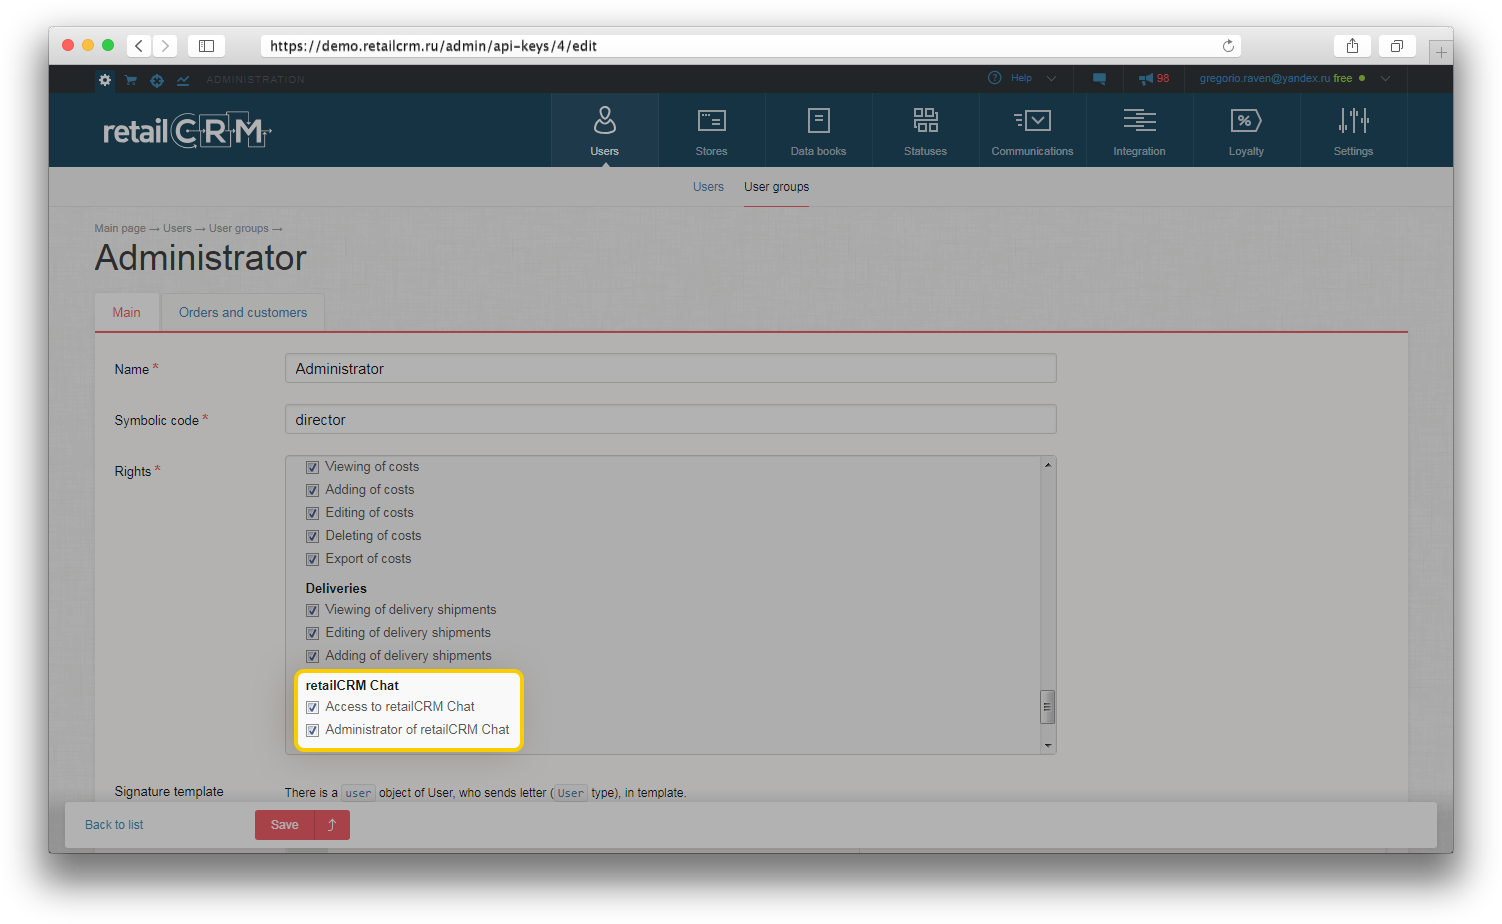Viewport: 1502px width, 924px height.
Task: Toggle the browser sidebar button
Action: 206,46
